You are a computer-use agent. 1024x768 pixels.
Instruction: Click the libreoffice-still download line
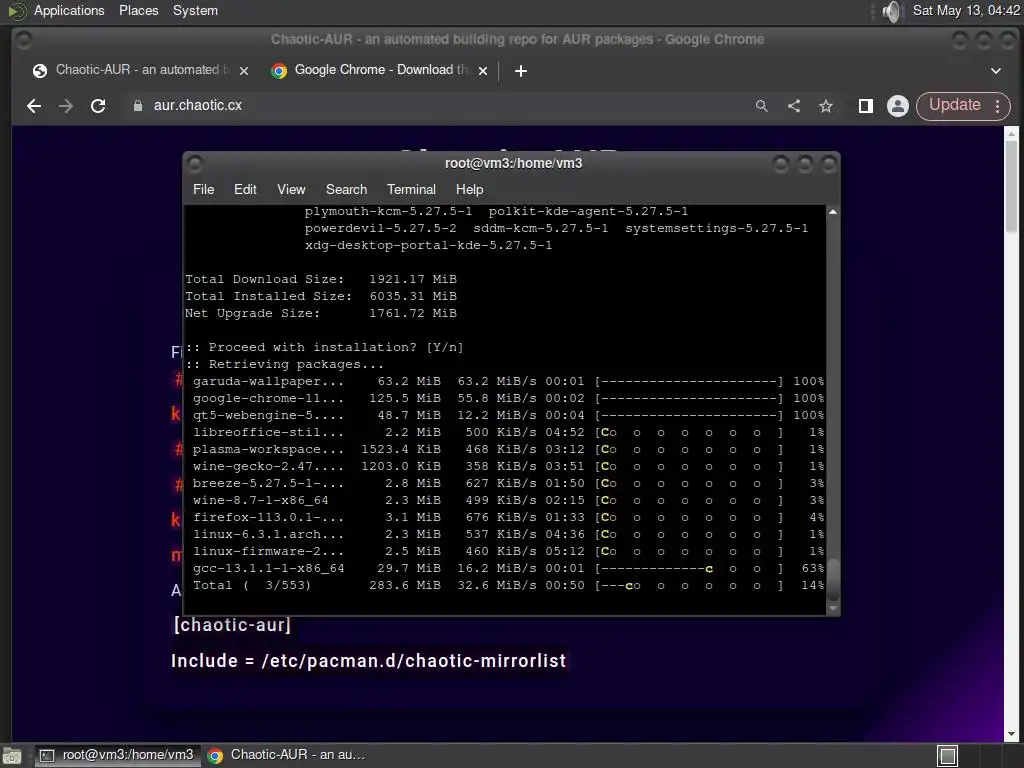click(x=508, y=432)
